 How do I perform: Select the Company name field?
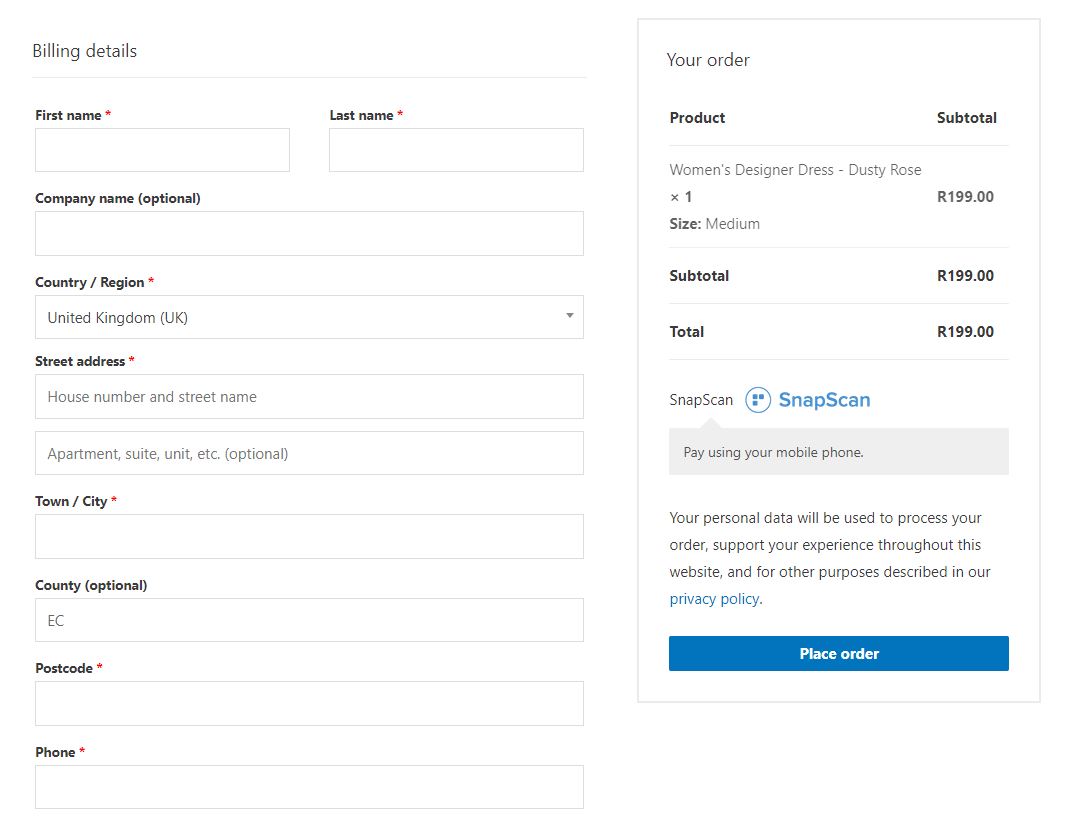click(x=309, y=233)
